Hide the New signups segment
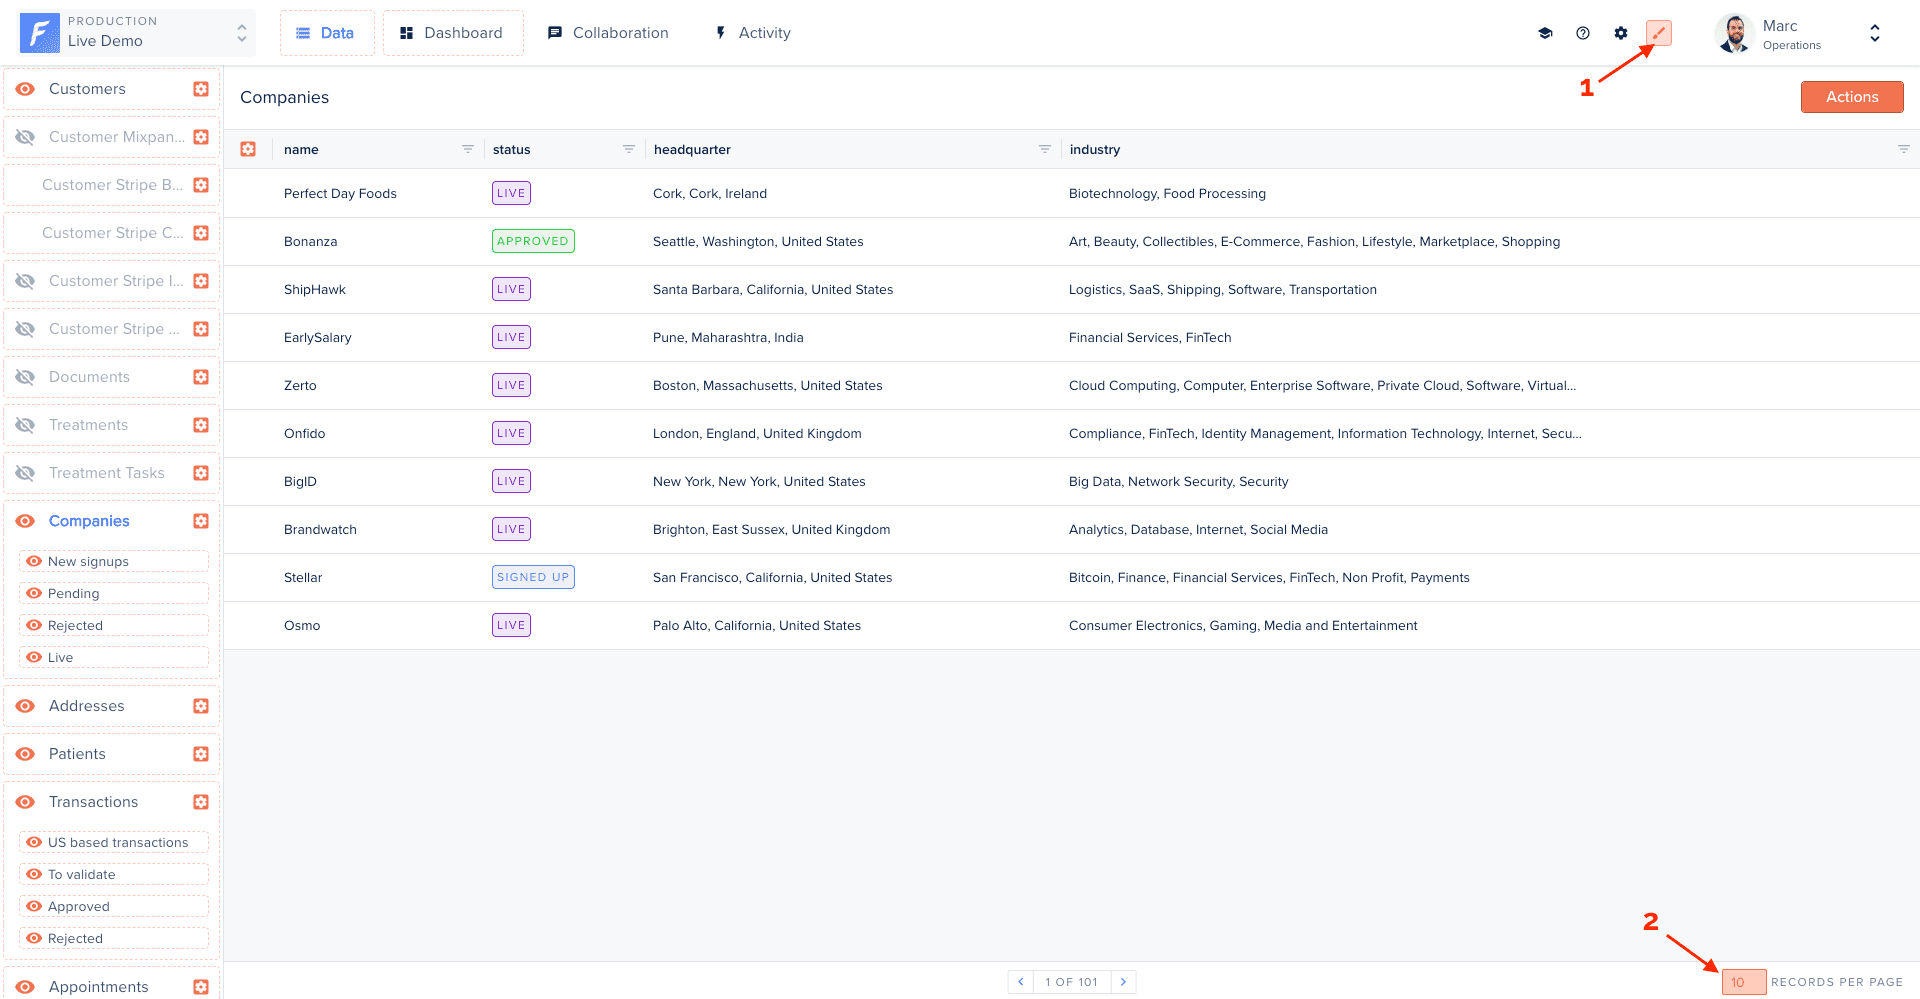 coord(34,561)
